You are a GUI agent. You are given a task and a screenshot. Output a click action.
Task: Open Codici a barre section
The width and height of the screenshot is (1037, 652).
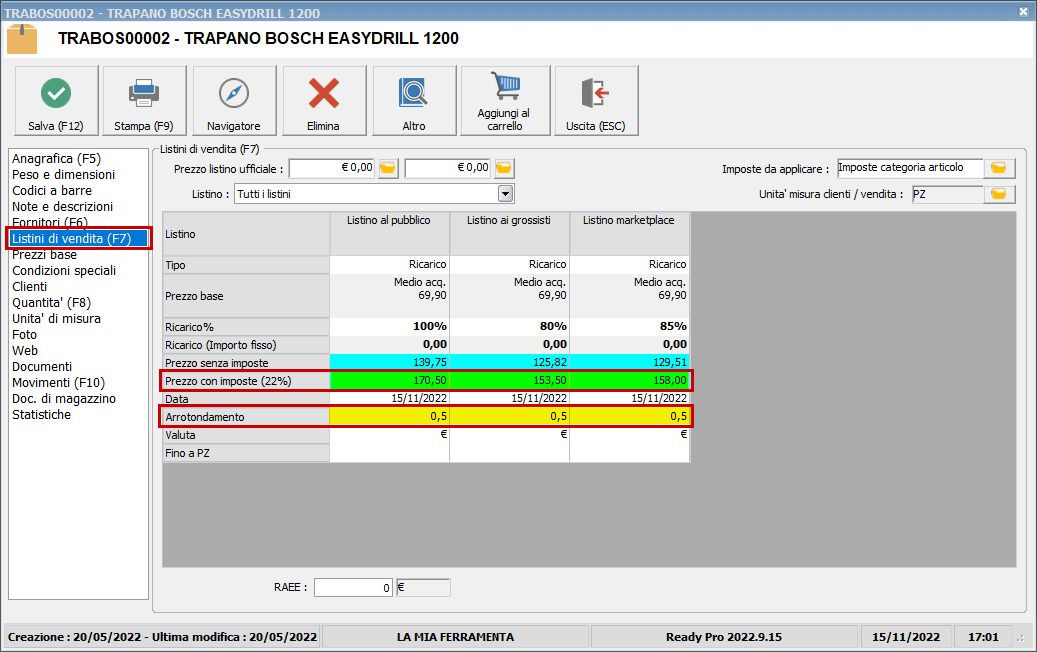pos(52,190)
